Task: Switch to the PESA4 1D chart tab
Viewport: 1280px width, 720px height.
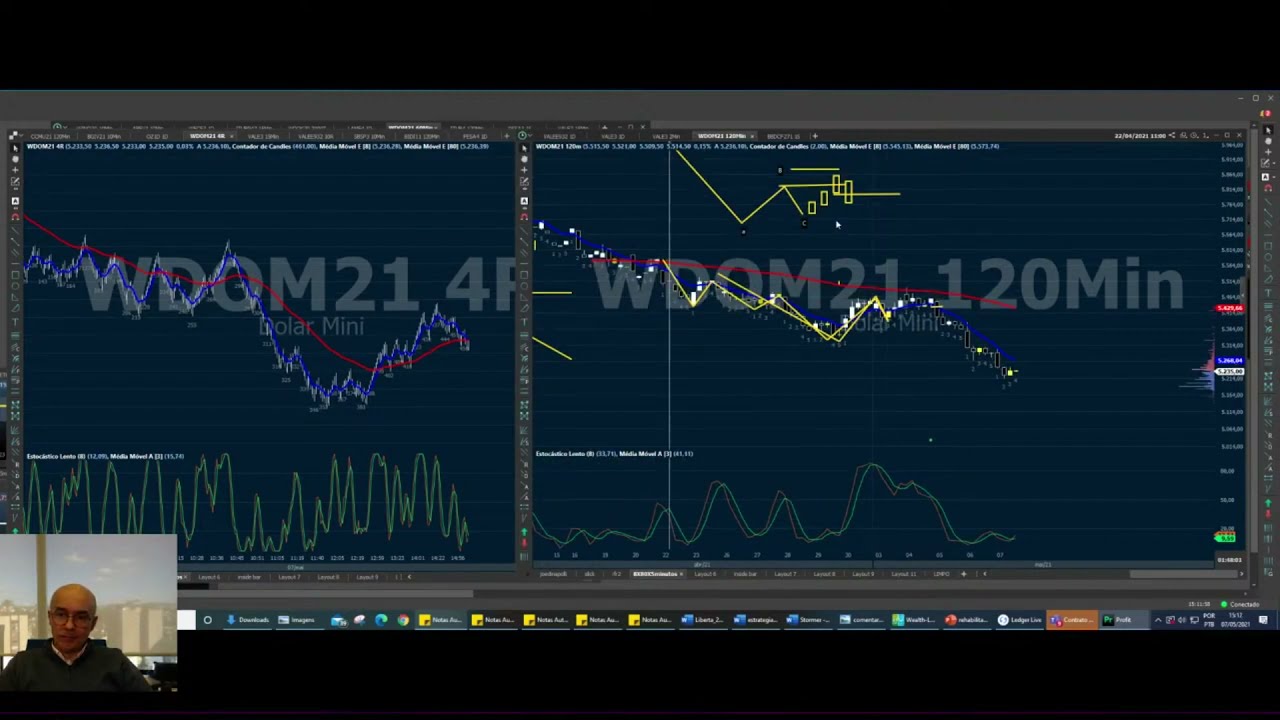Action: pyautogui.click(x=475, y=136)
